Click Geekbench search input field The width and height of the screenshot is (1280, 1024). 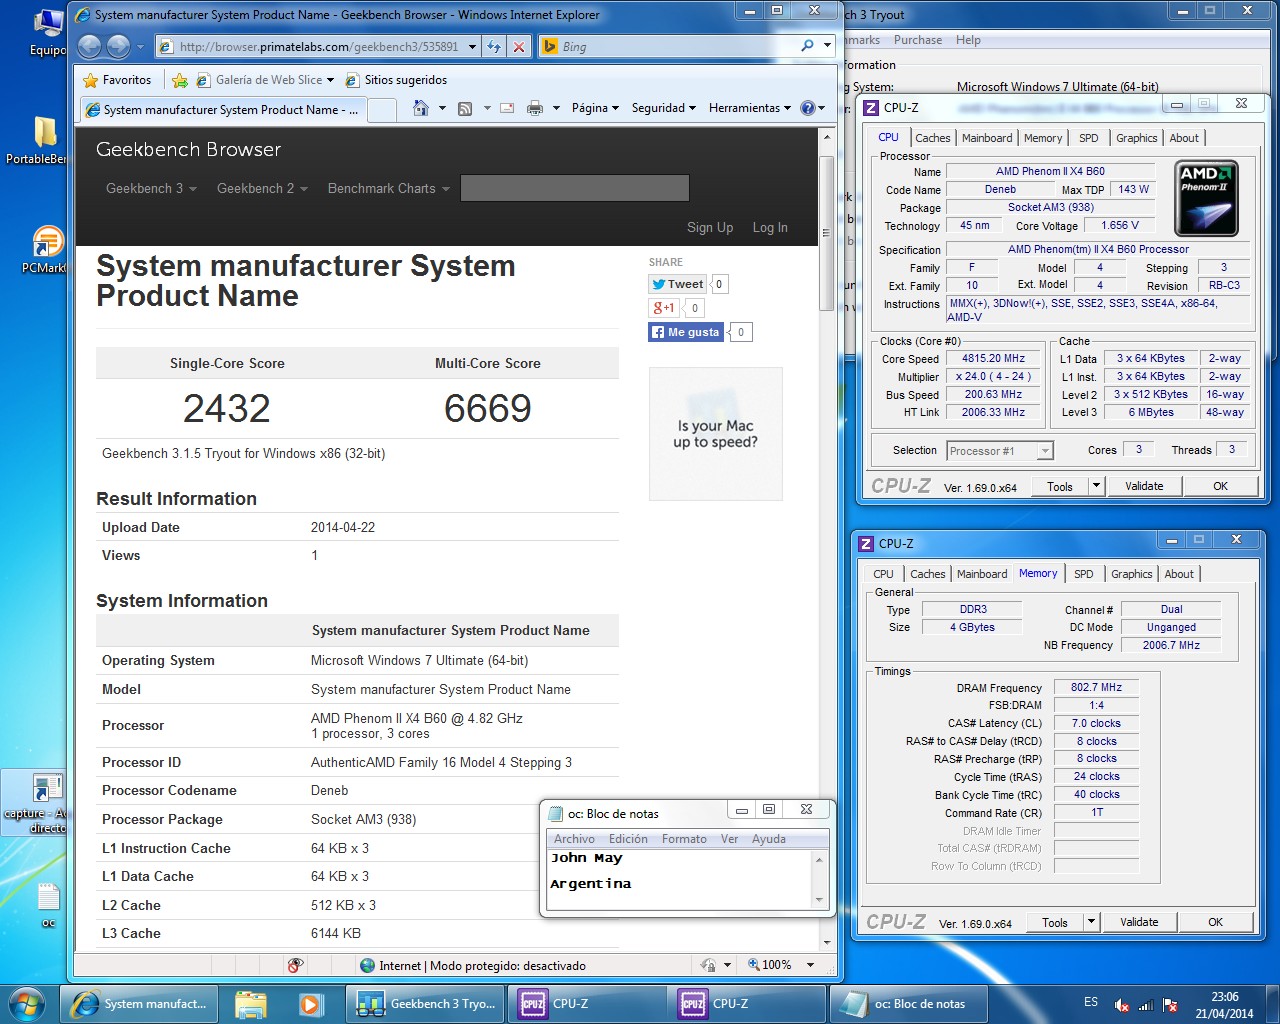575,188
